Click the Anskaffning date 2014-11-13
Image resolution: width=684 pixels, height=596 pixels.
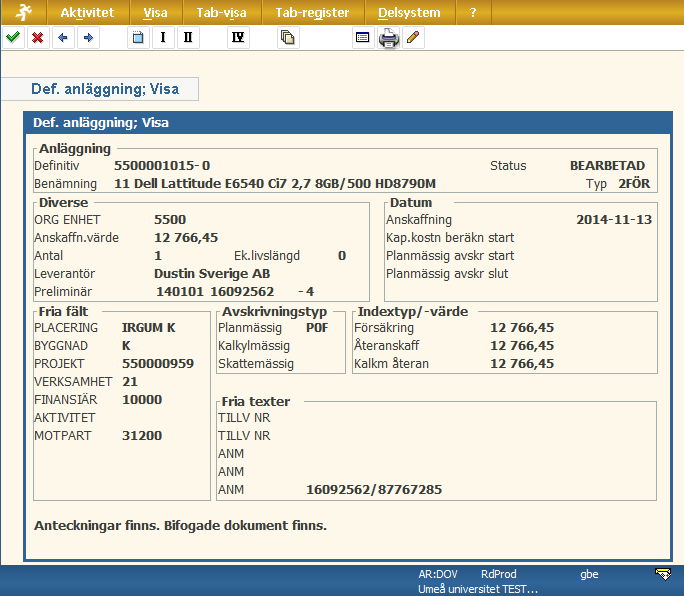point(614,219)
